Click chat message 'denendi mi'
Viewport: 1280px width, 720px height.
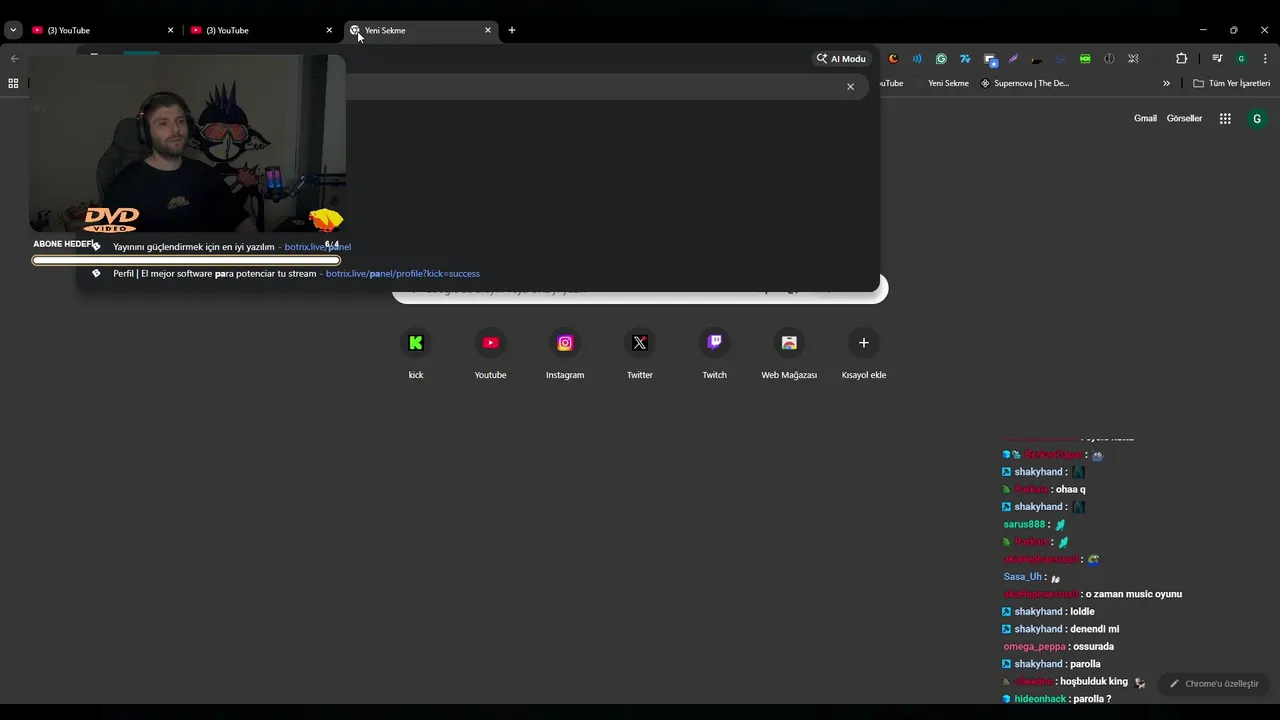click(1094, 629)
